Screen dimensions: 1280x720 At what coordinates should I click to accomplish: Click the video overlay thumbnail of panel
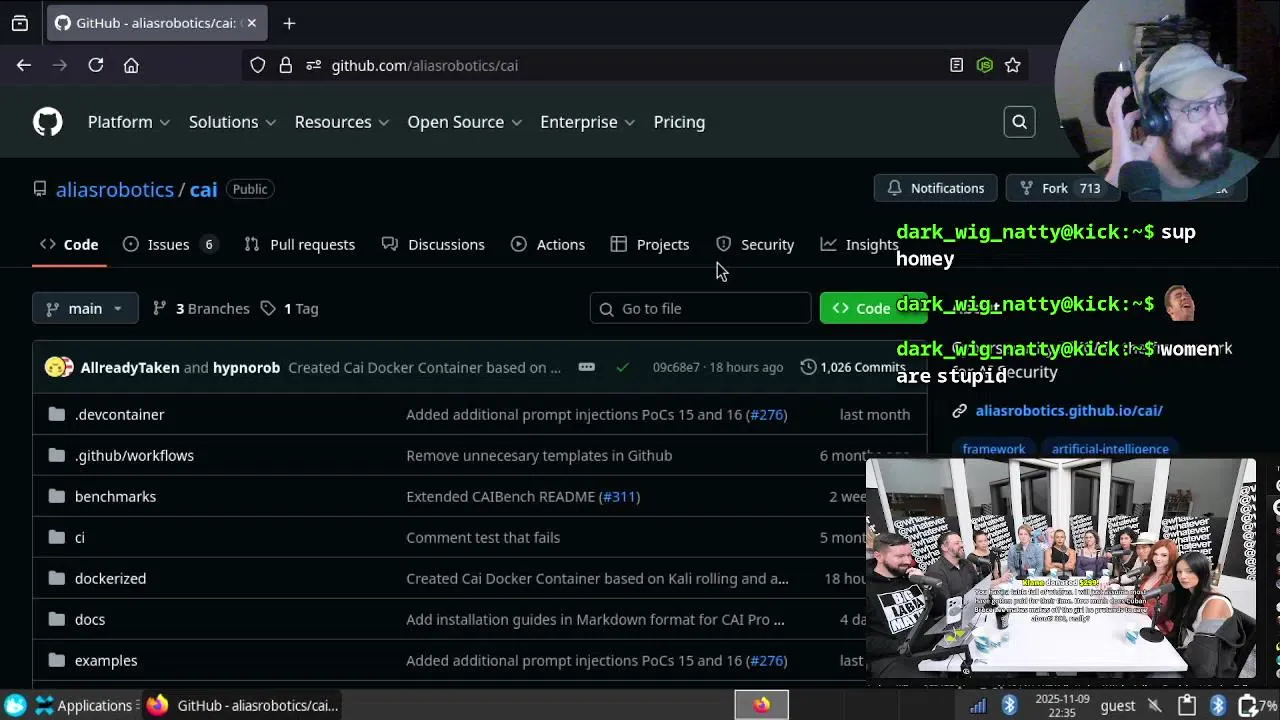point(1060,568)
